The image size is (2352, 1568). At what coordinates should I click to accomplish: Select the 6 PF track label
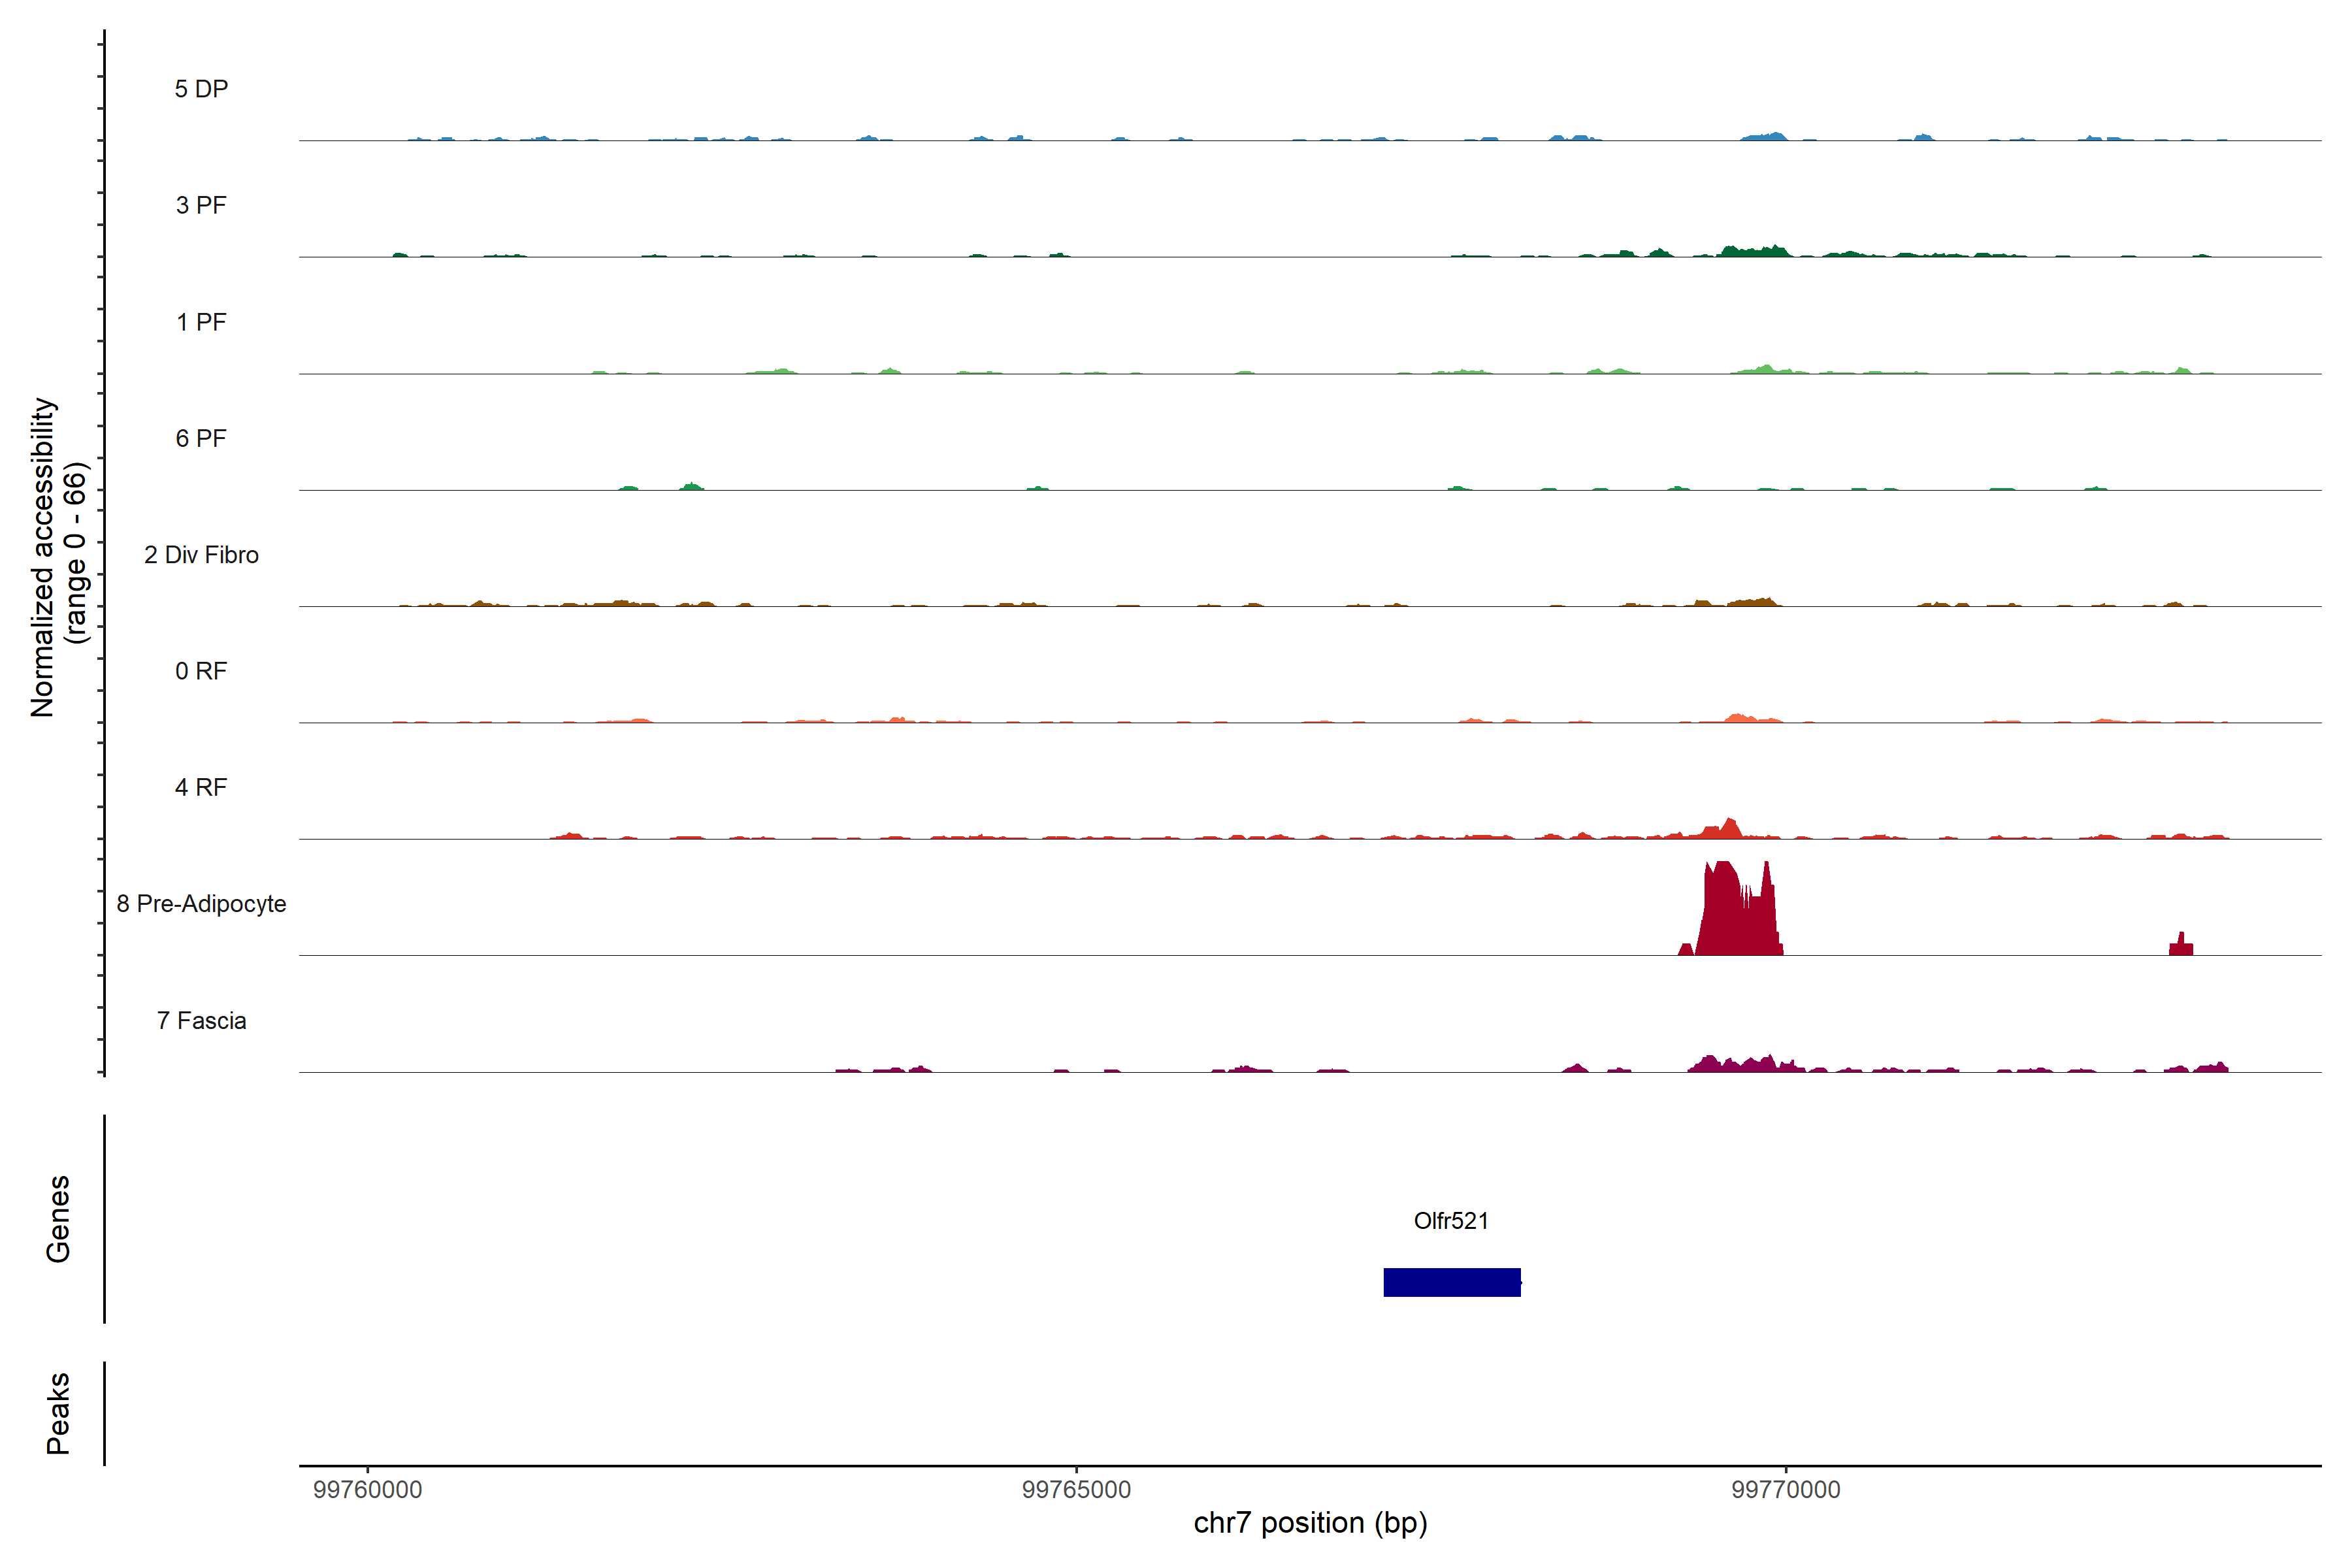click(x=201, y=438)
